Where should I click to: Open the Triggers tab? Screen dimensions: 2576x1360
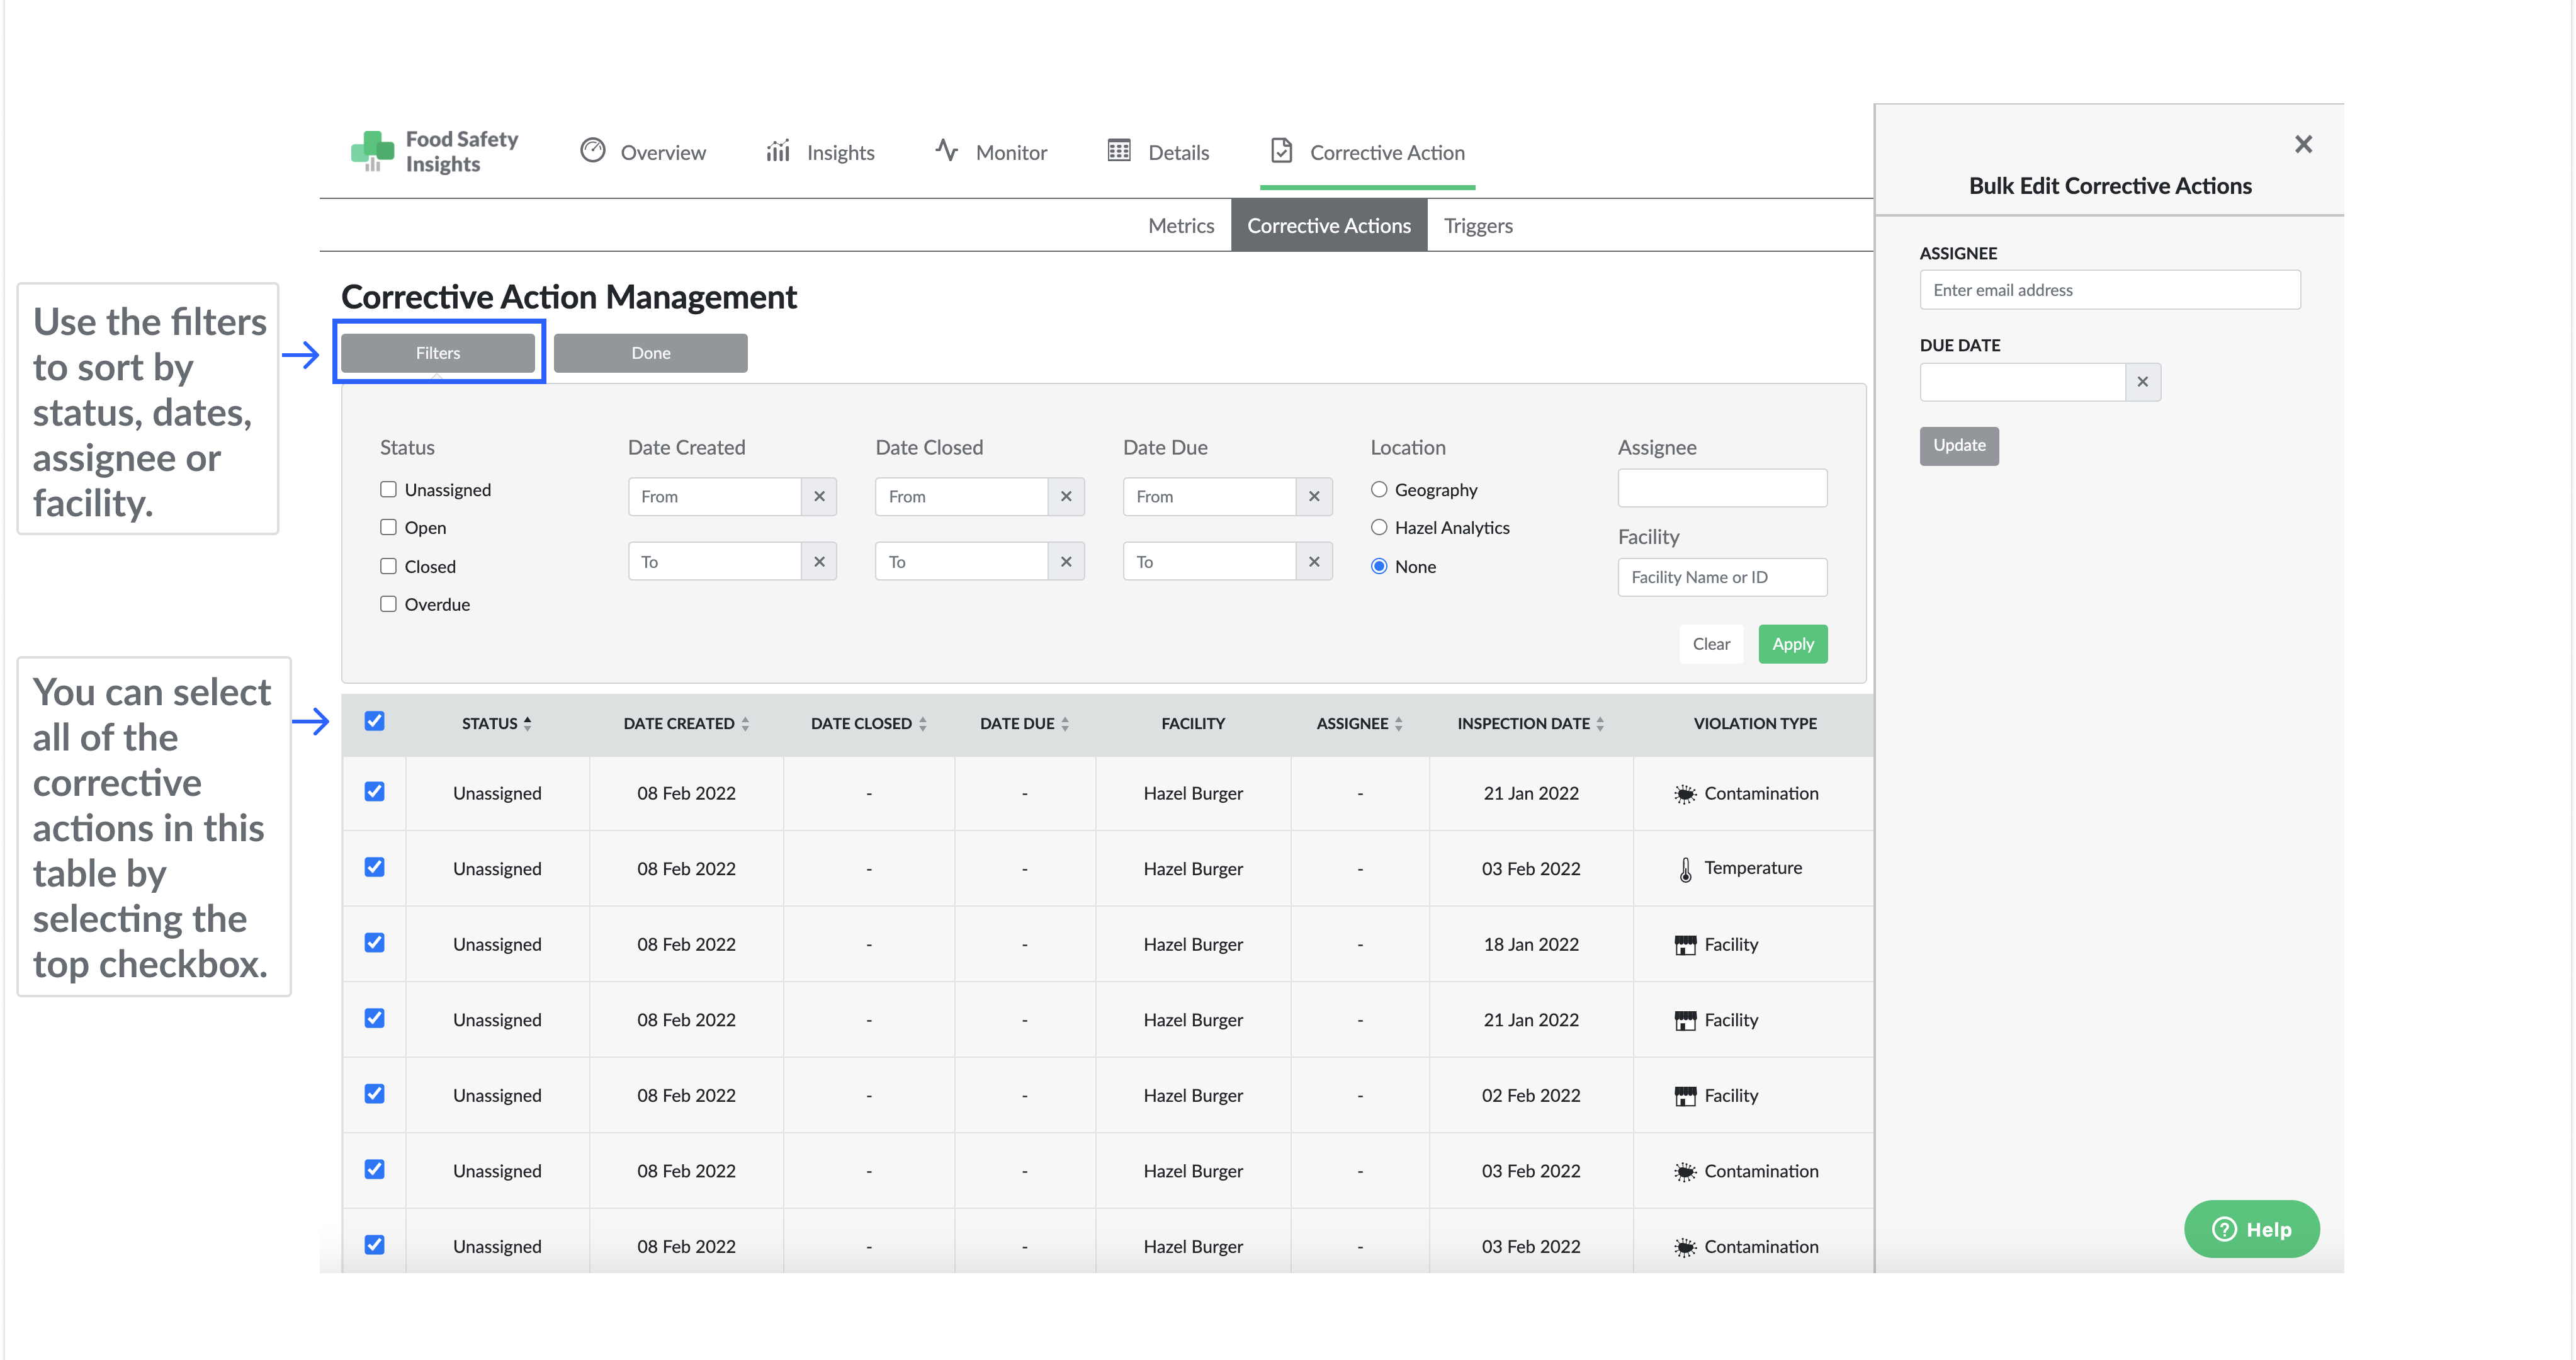point(1477,226)
